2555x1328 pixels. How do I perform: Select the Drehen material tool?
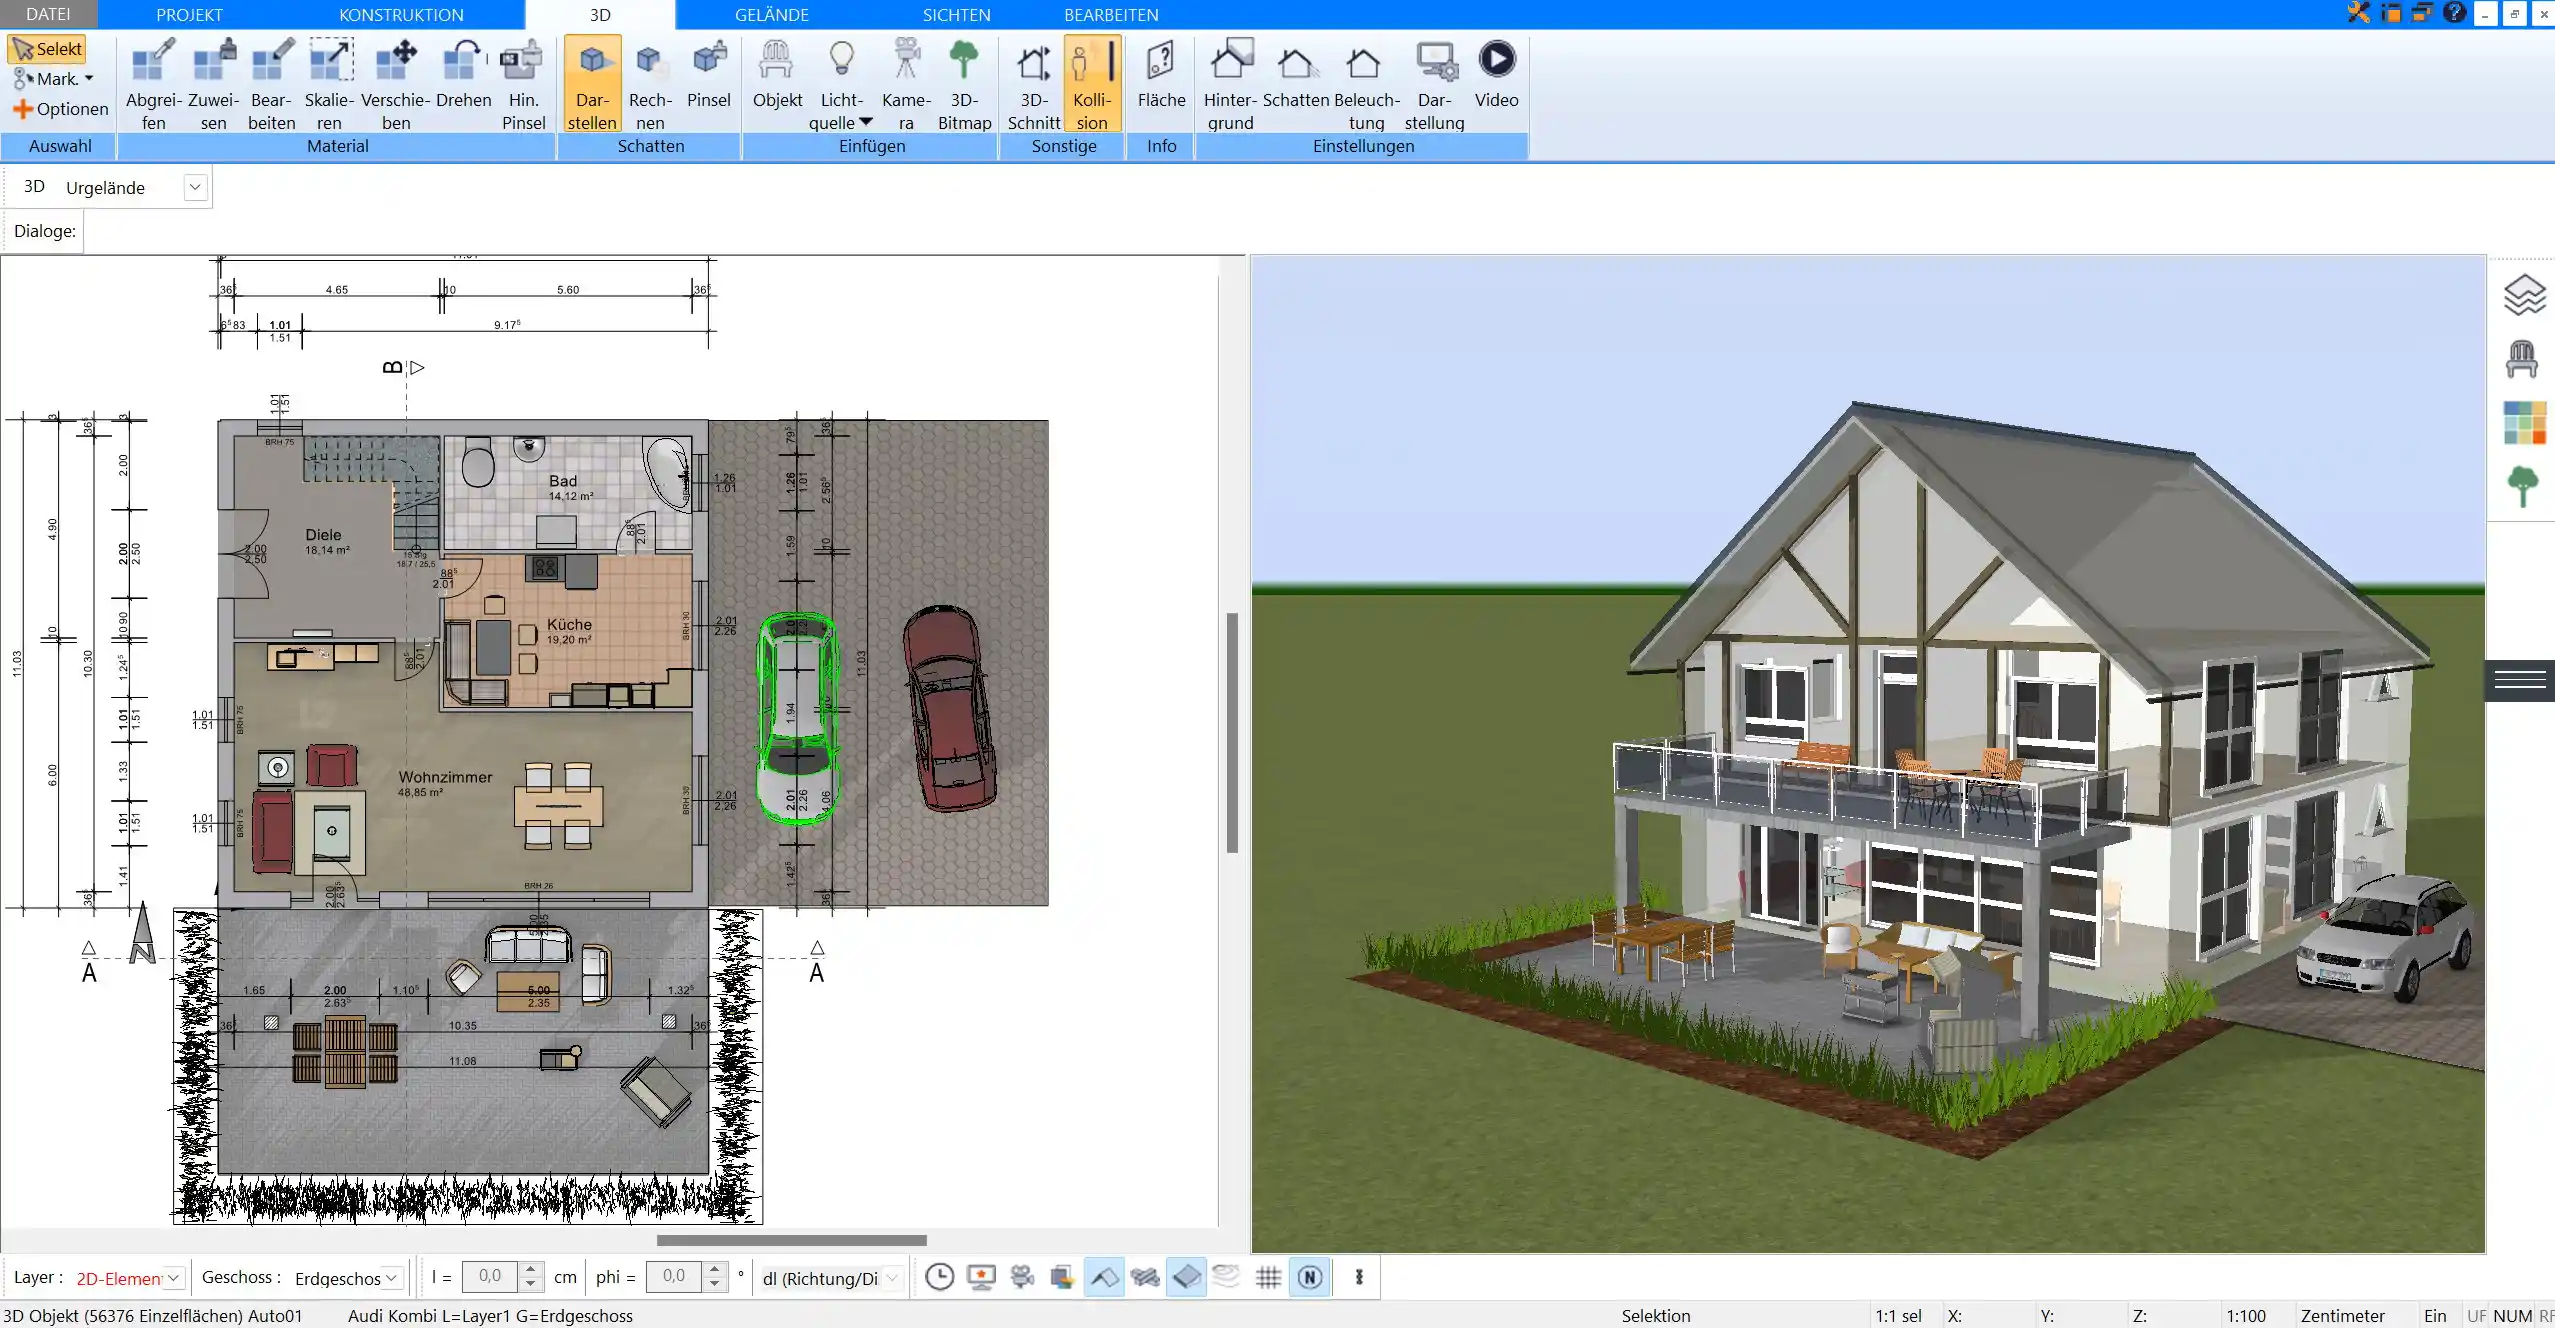[x=463, y=74]
